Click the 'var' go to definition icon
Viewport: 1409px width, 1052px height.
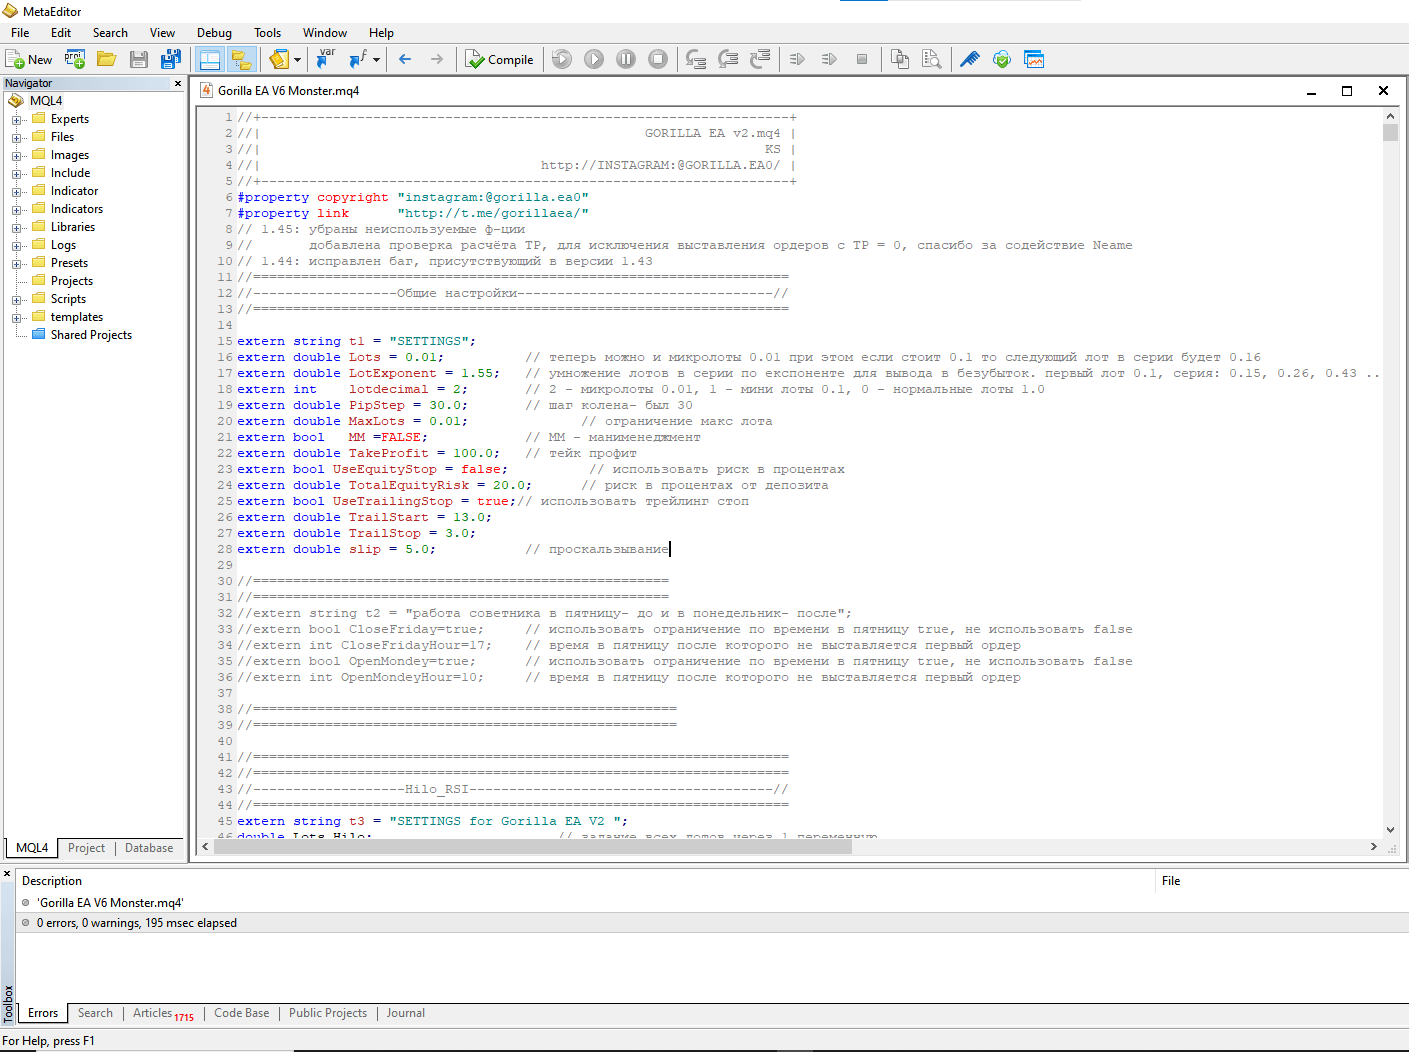(326, 59)
